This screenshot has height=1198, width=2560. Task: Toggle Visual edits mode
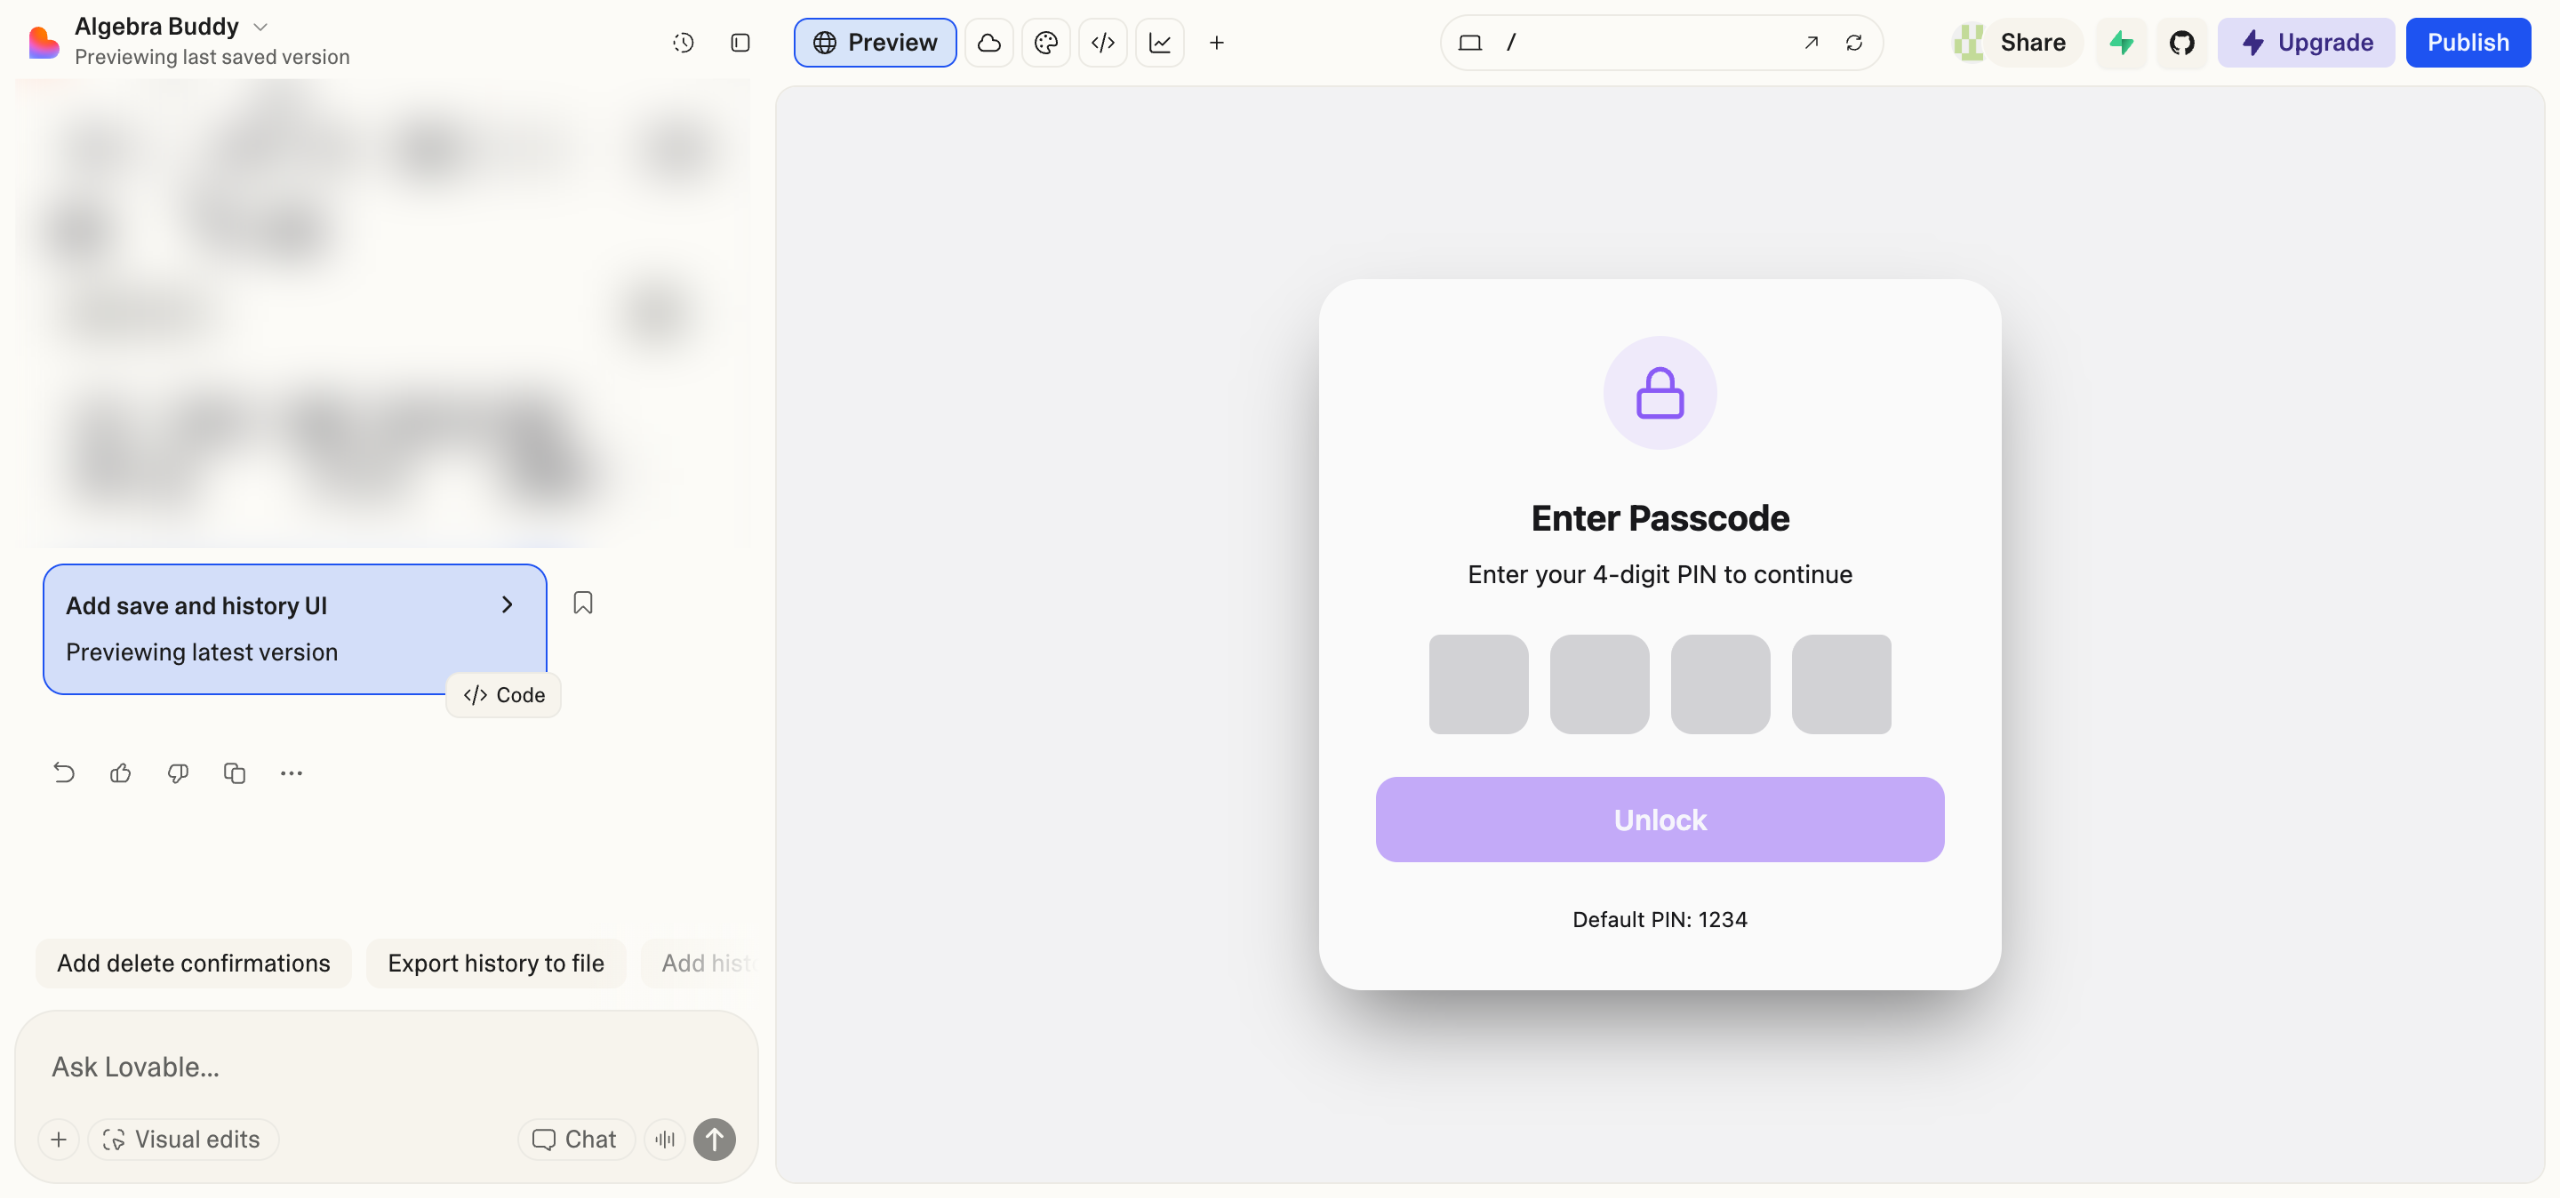coord(182,1139)
